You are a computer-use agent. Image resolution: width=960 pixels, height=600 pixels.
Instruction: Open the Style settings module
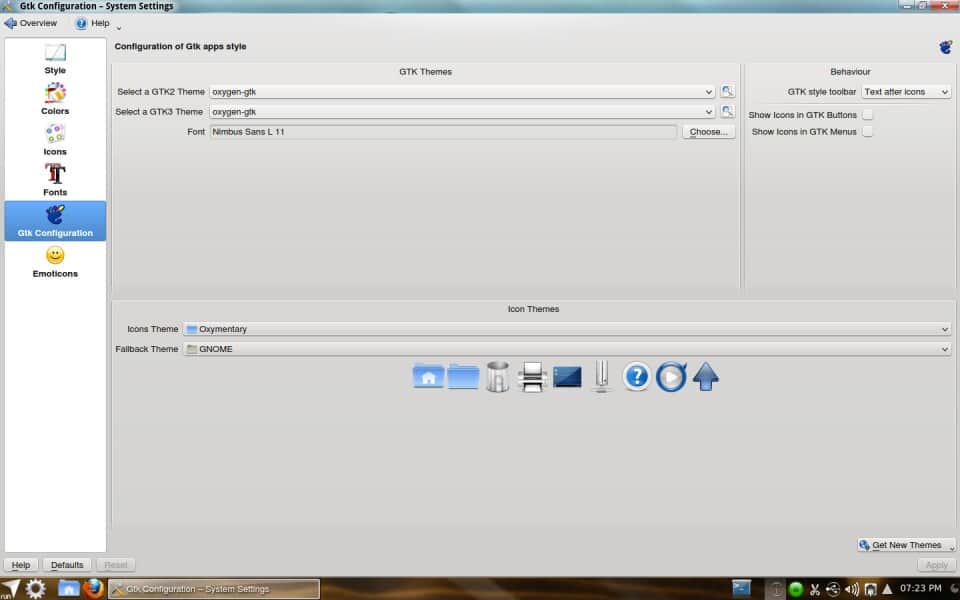tap(55, 59)
